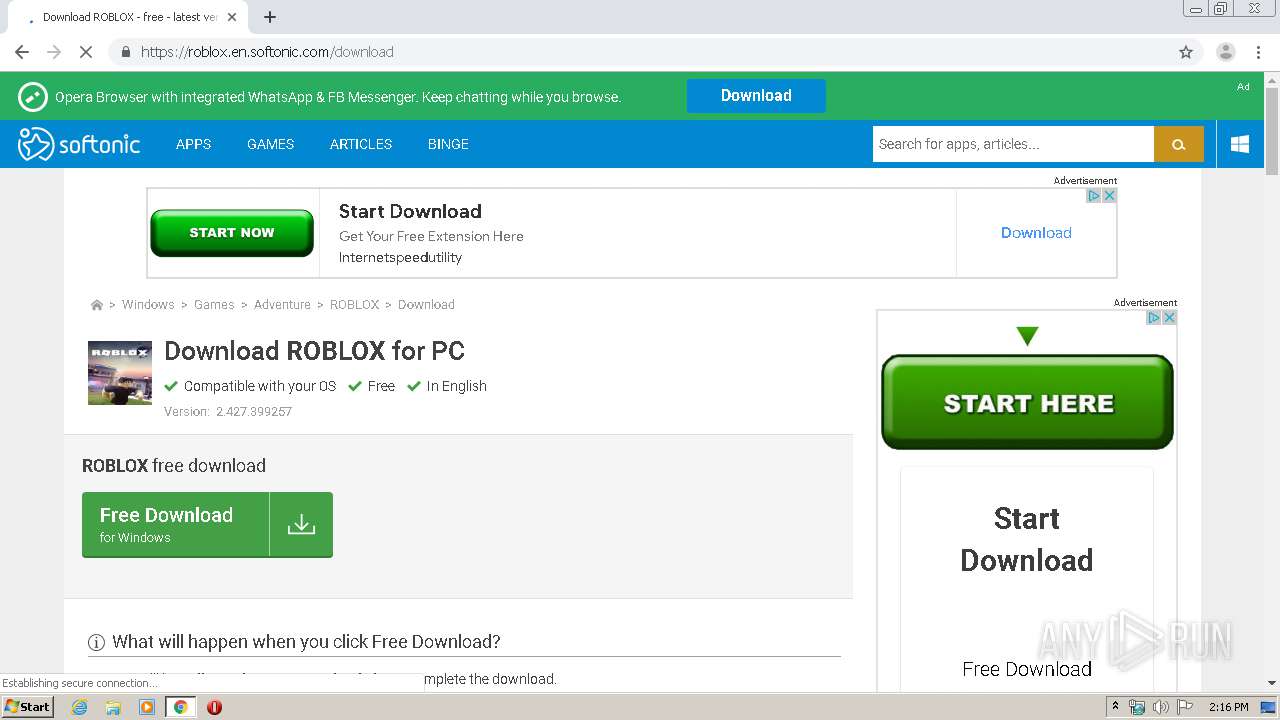Click the red Opera taskbar icon

(x=214, y=707)
